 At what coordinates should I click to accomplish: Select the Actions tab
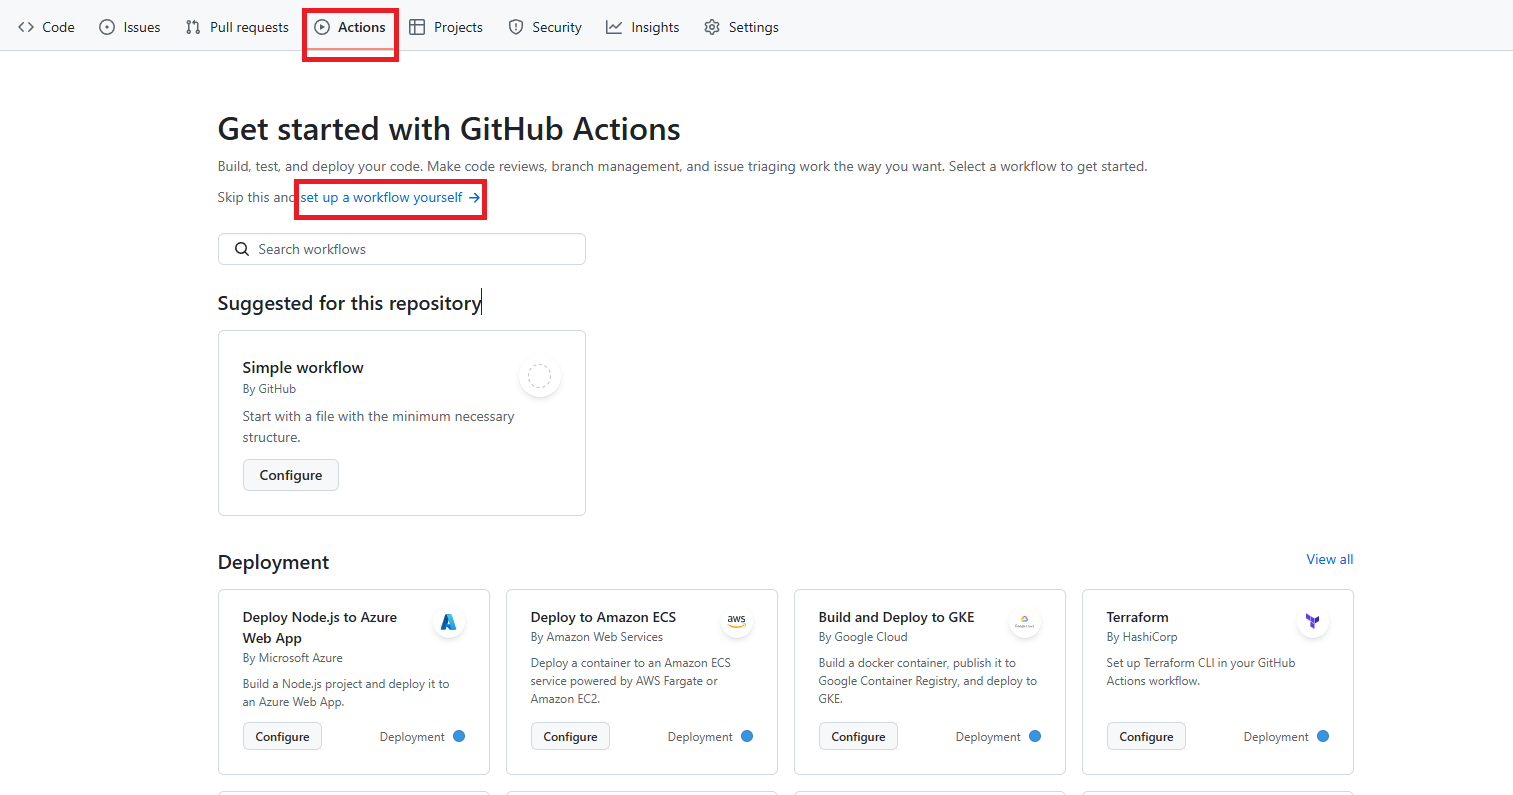350,27
